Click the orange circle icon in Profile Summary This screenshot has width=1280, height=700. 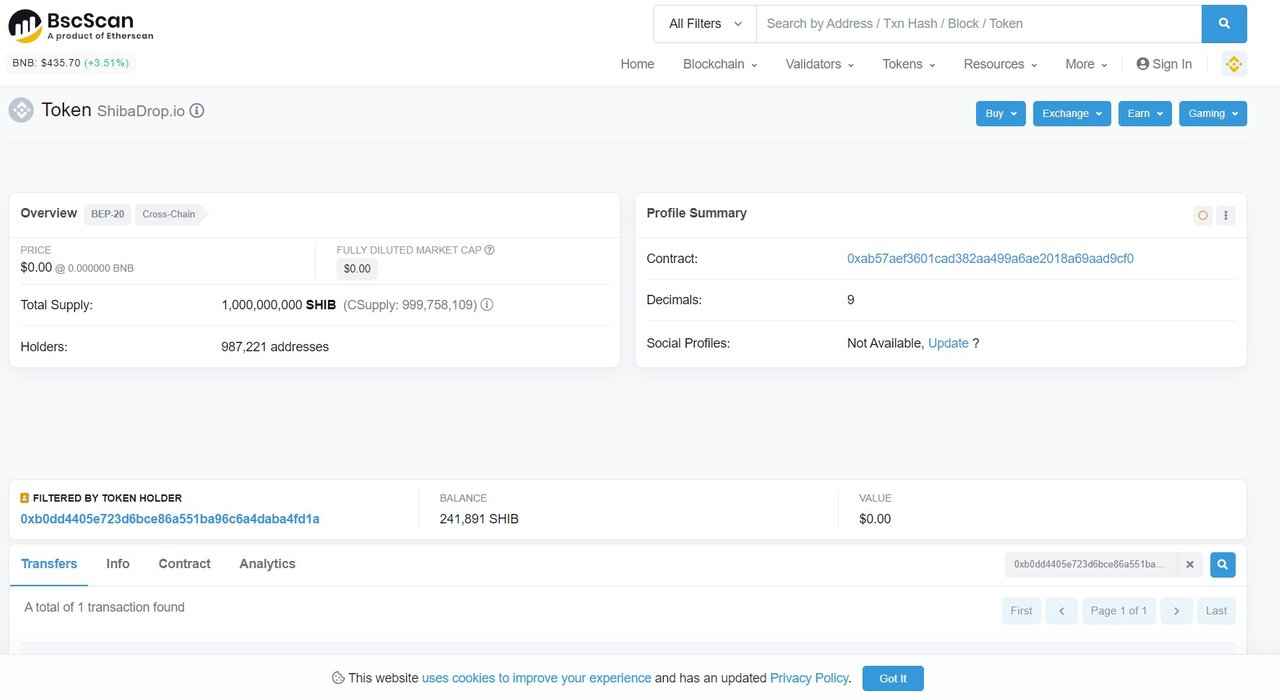1203,215
